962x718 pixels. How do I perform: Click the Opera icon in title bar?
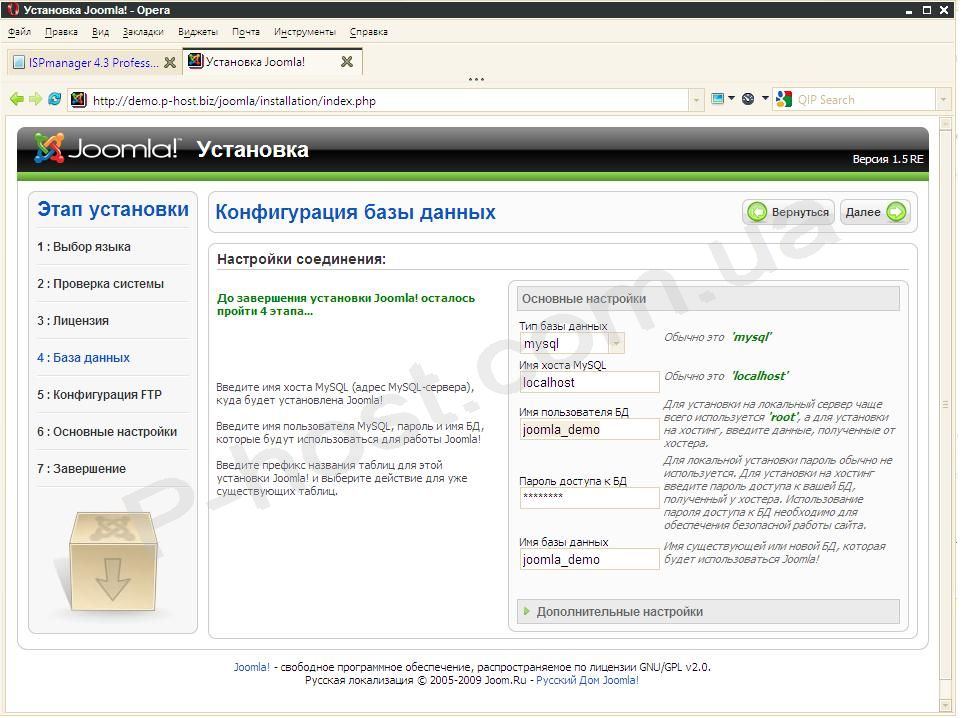tap(12, 9)
